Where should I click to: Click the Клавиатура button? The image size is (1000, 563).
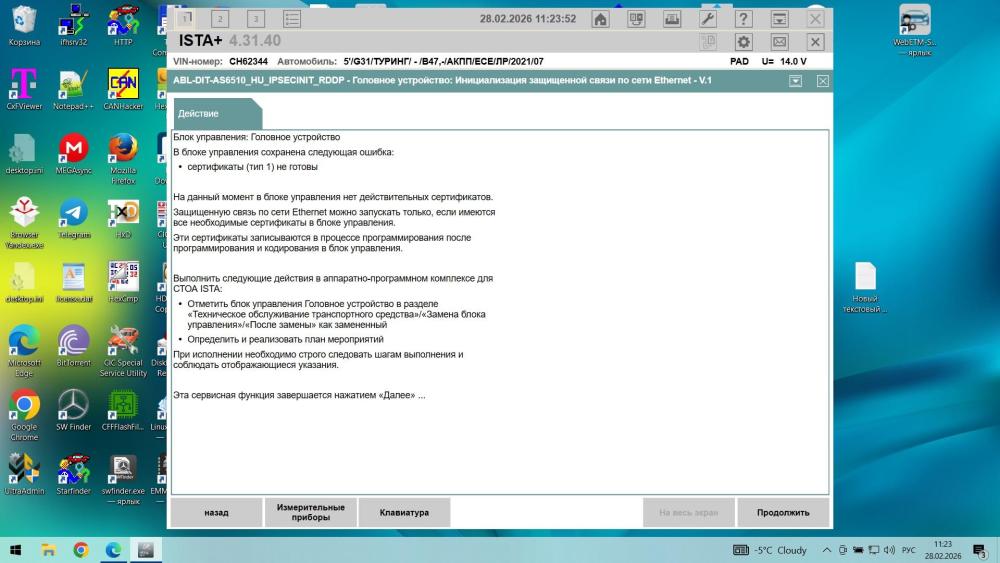pyautogui.click(x=404, y=513)
